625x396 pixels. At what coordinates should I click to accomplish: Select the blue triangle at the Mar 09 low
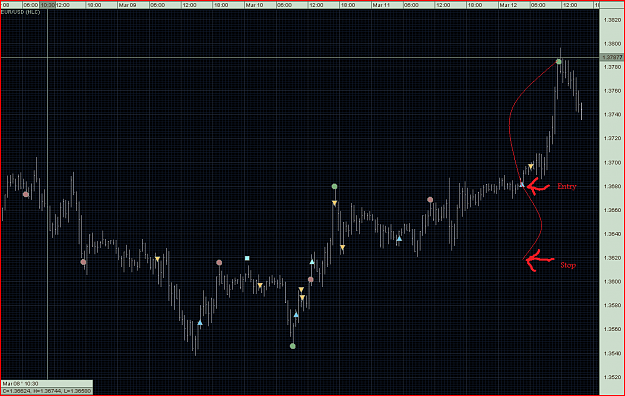pyautogui.click(x=200, y=323)
